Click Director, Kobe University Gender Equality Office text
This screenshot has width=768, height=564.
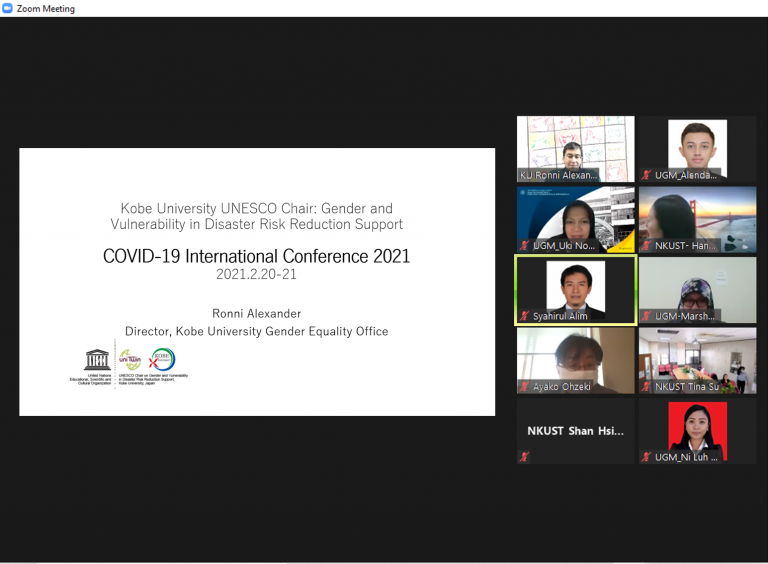[x=256, y=331]
